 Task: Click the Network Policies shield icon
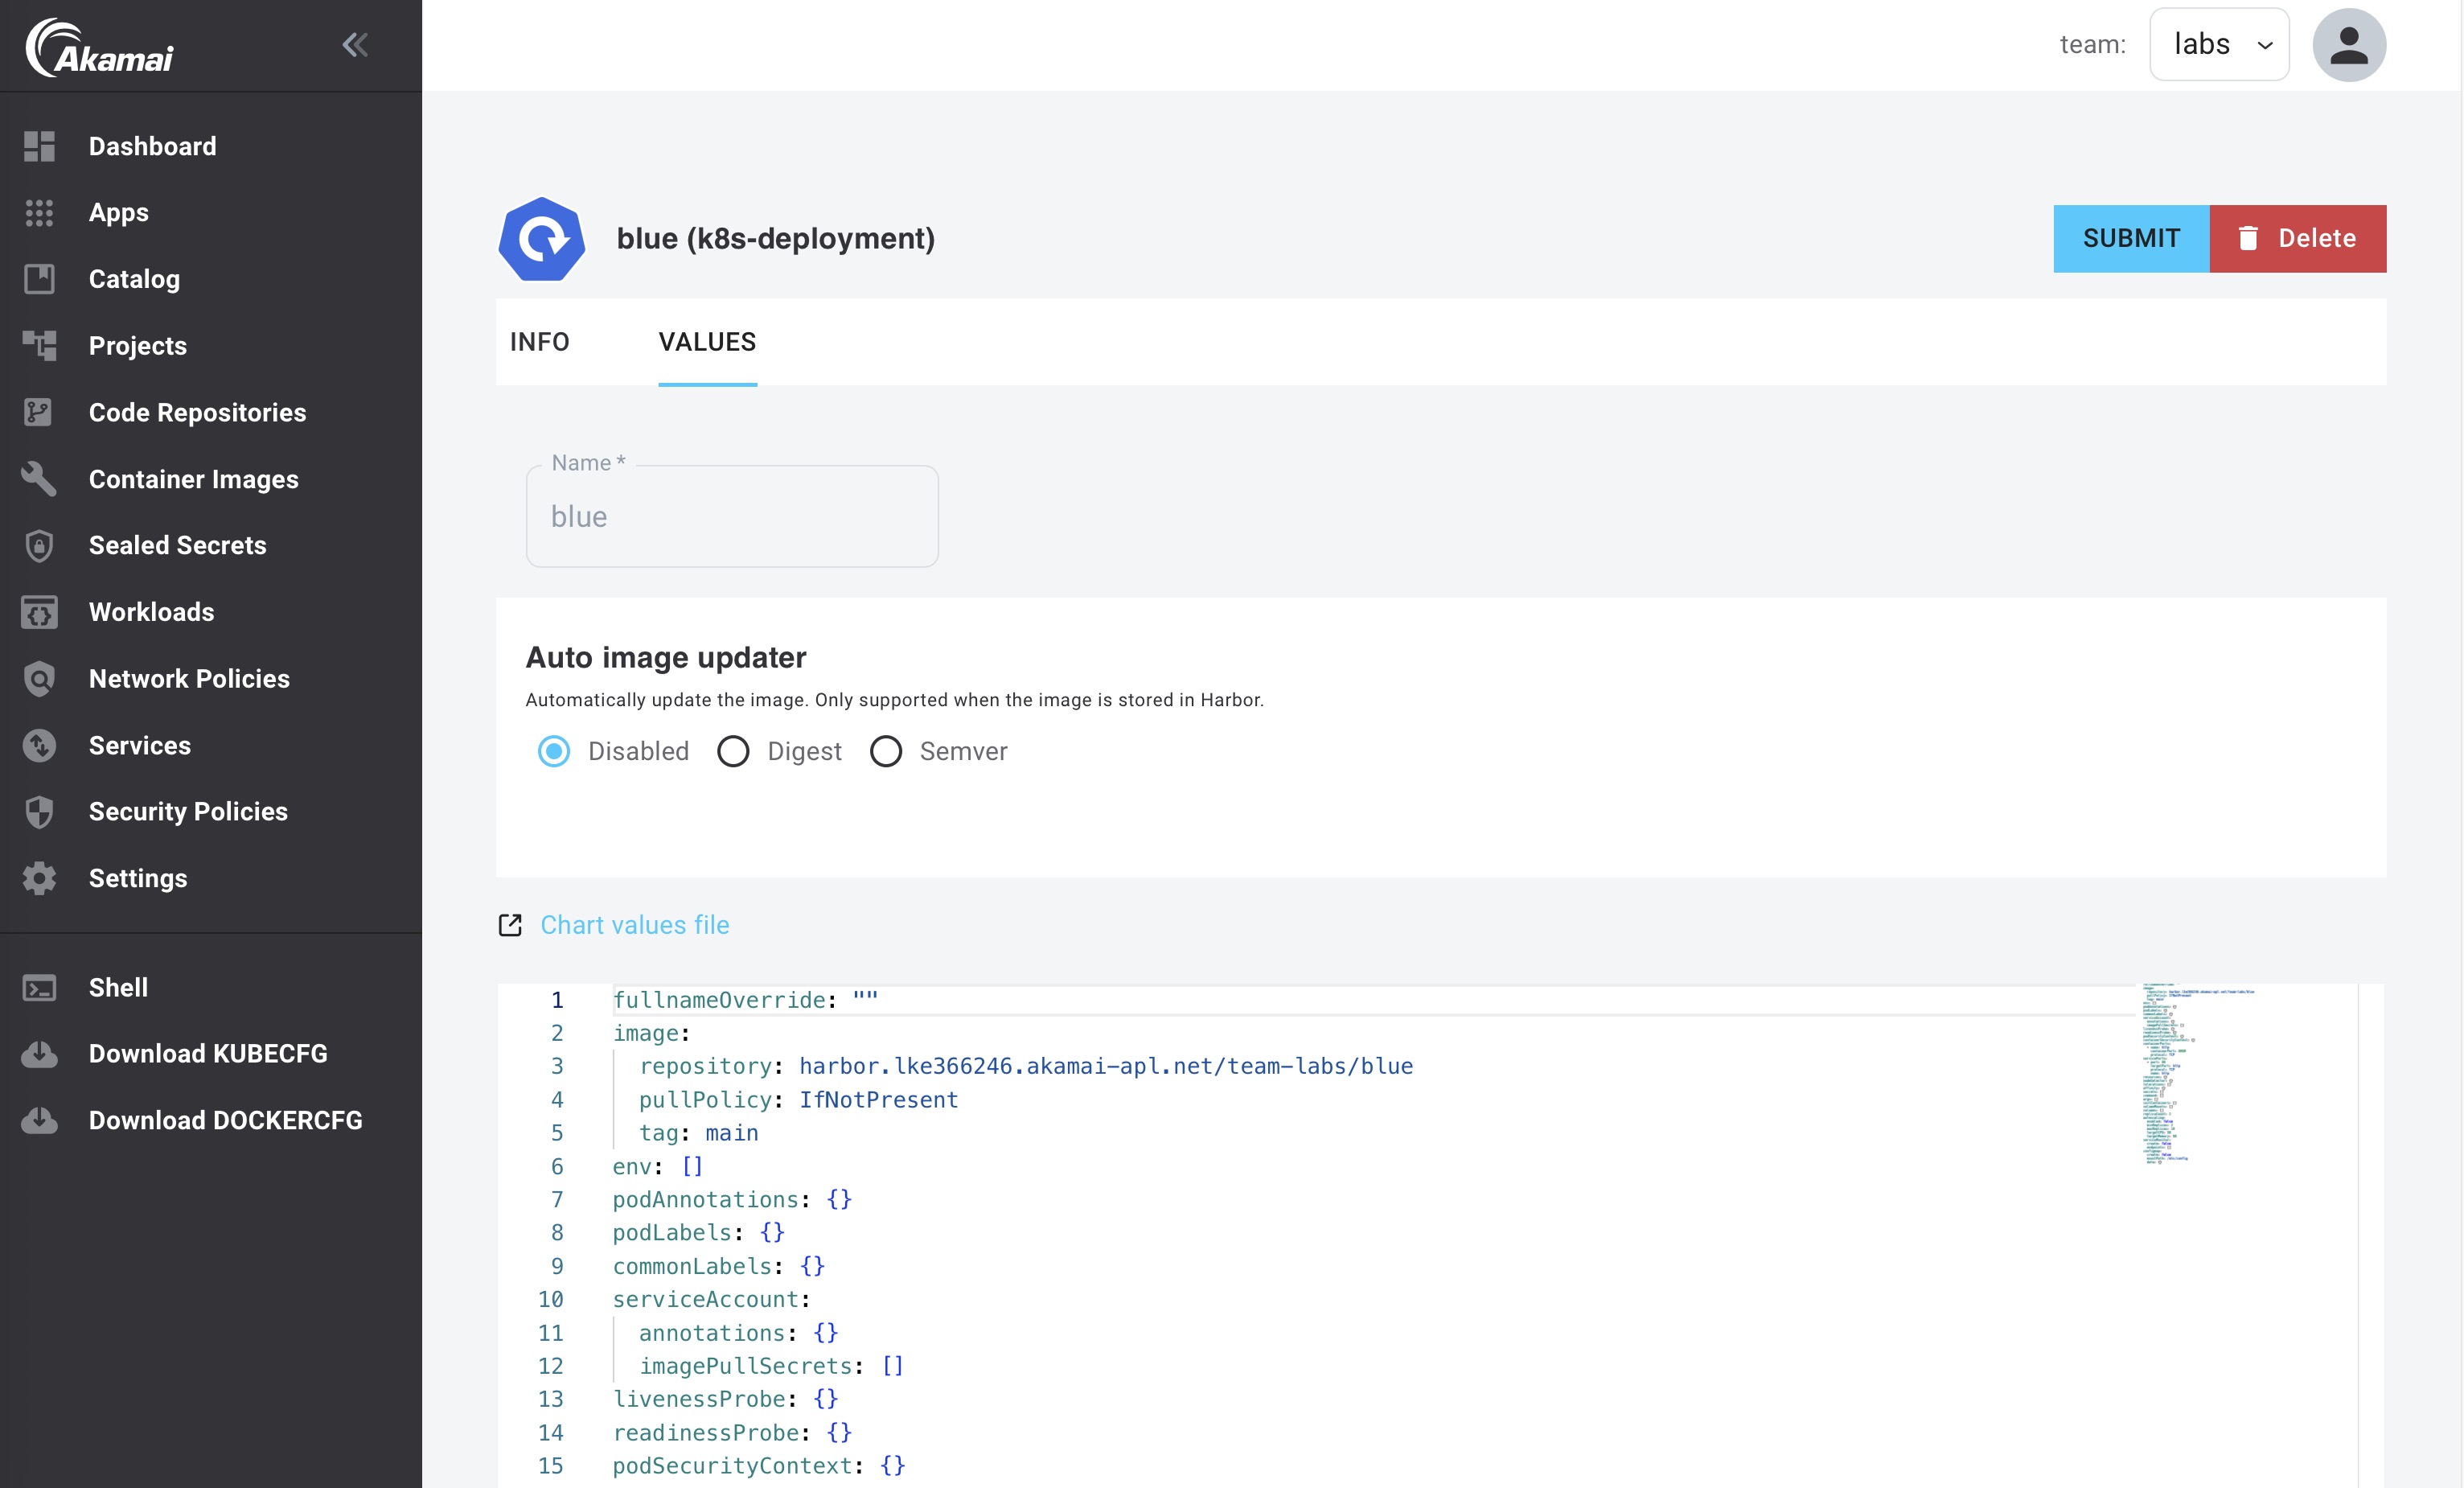tap(39, 679)
